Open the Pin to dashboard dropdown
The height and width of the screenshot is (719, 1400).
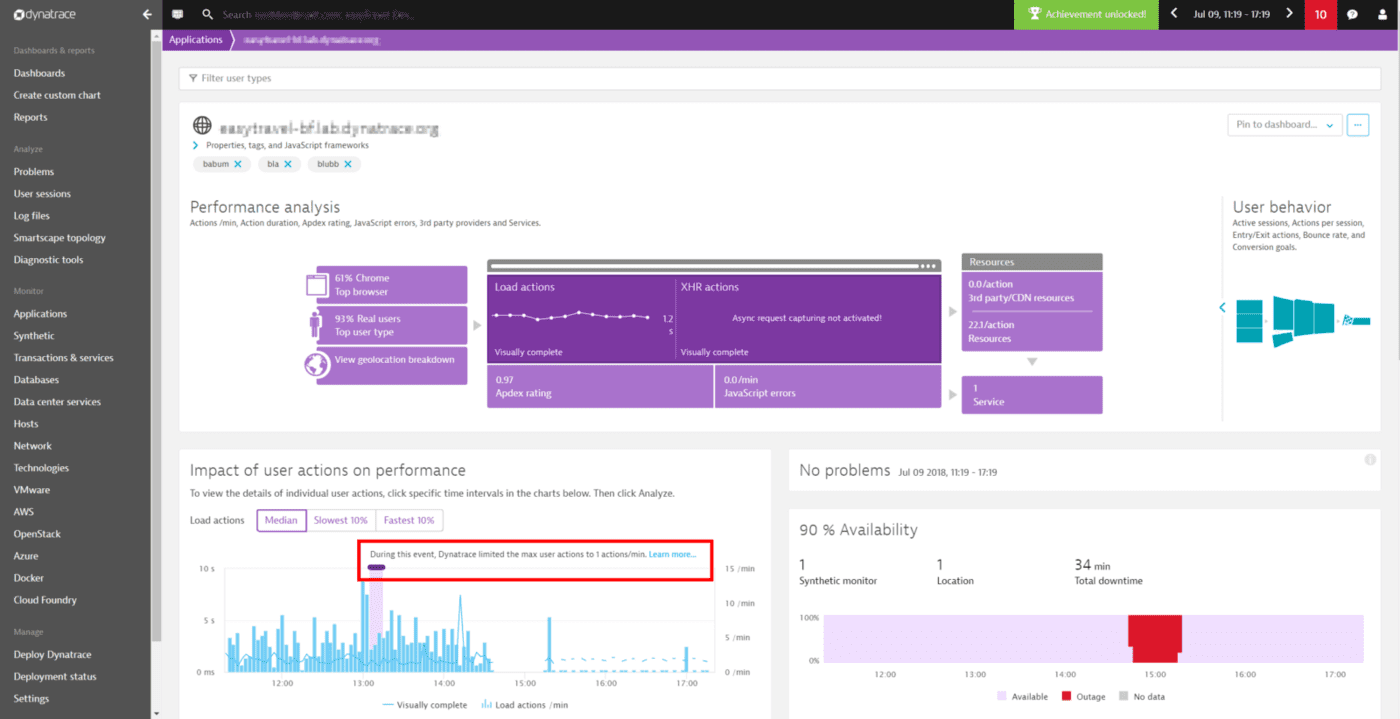point(1284,124)
